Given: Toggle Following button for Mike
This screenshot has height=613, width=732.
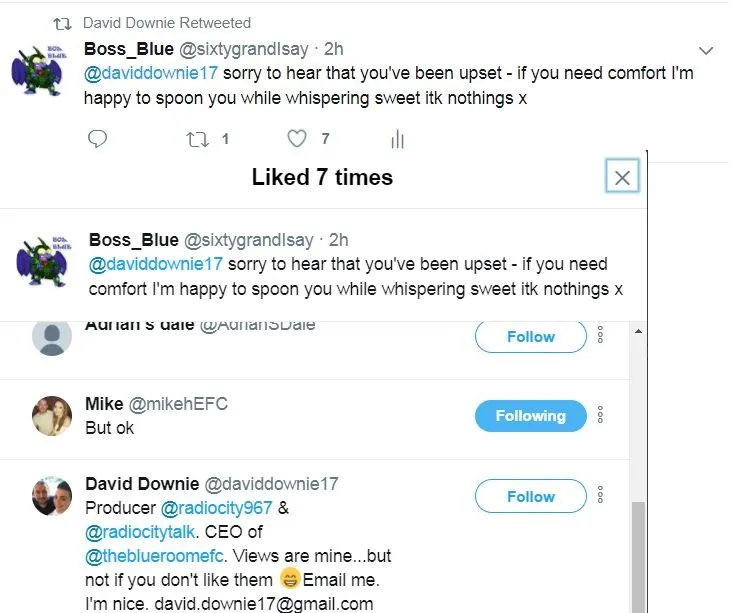Looking at the screenshot, I should click(x=530, y=416).
